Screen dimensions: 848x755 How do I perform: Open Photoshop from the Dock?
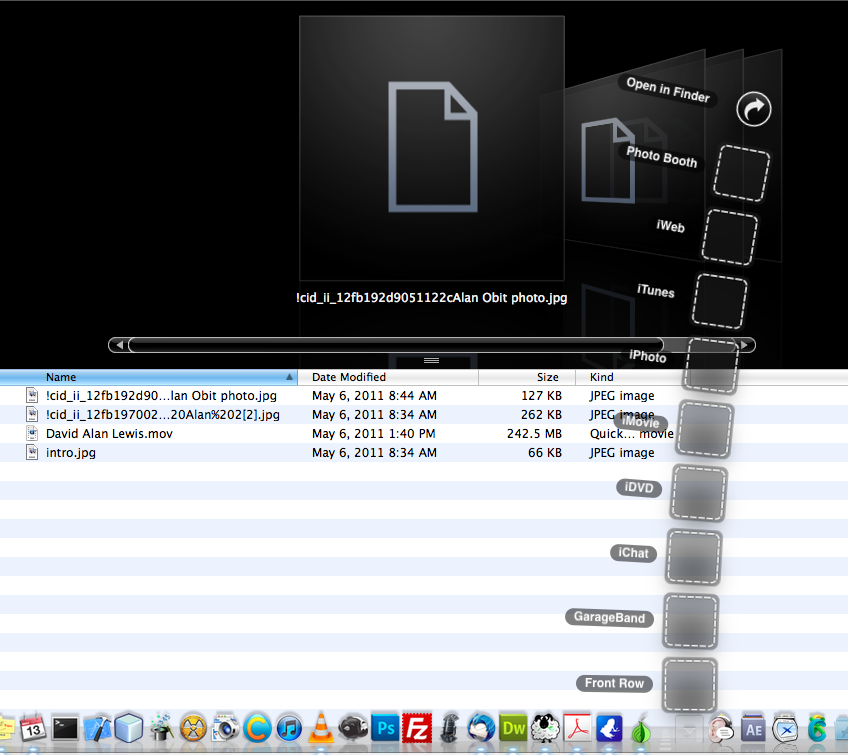pos(385,728)
